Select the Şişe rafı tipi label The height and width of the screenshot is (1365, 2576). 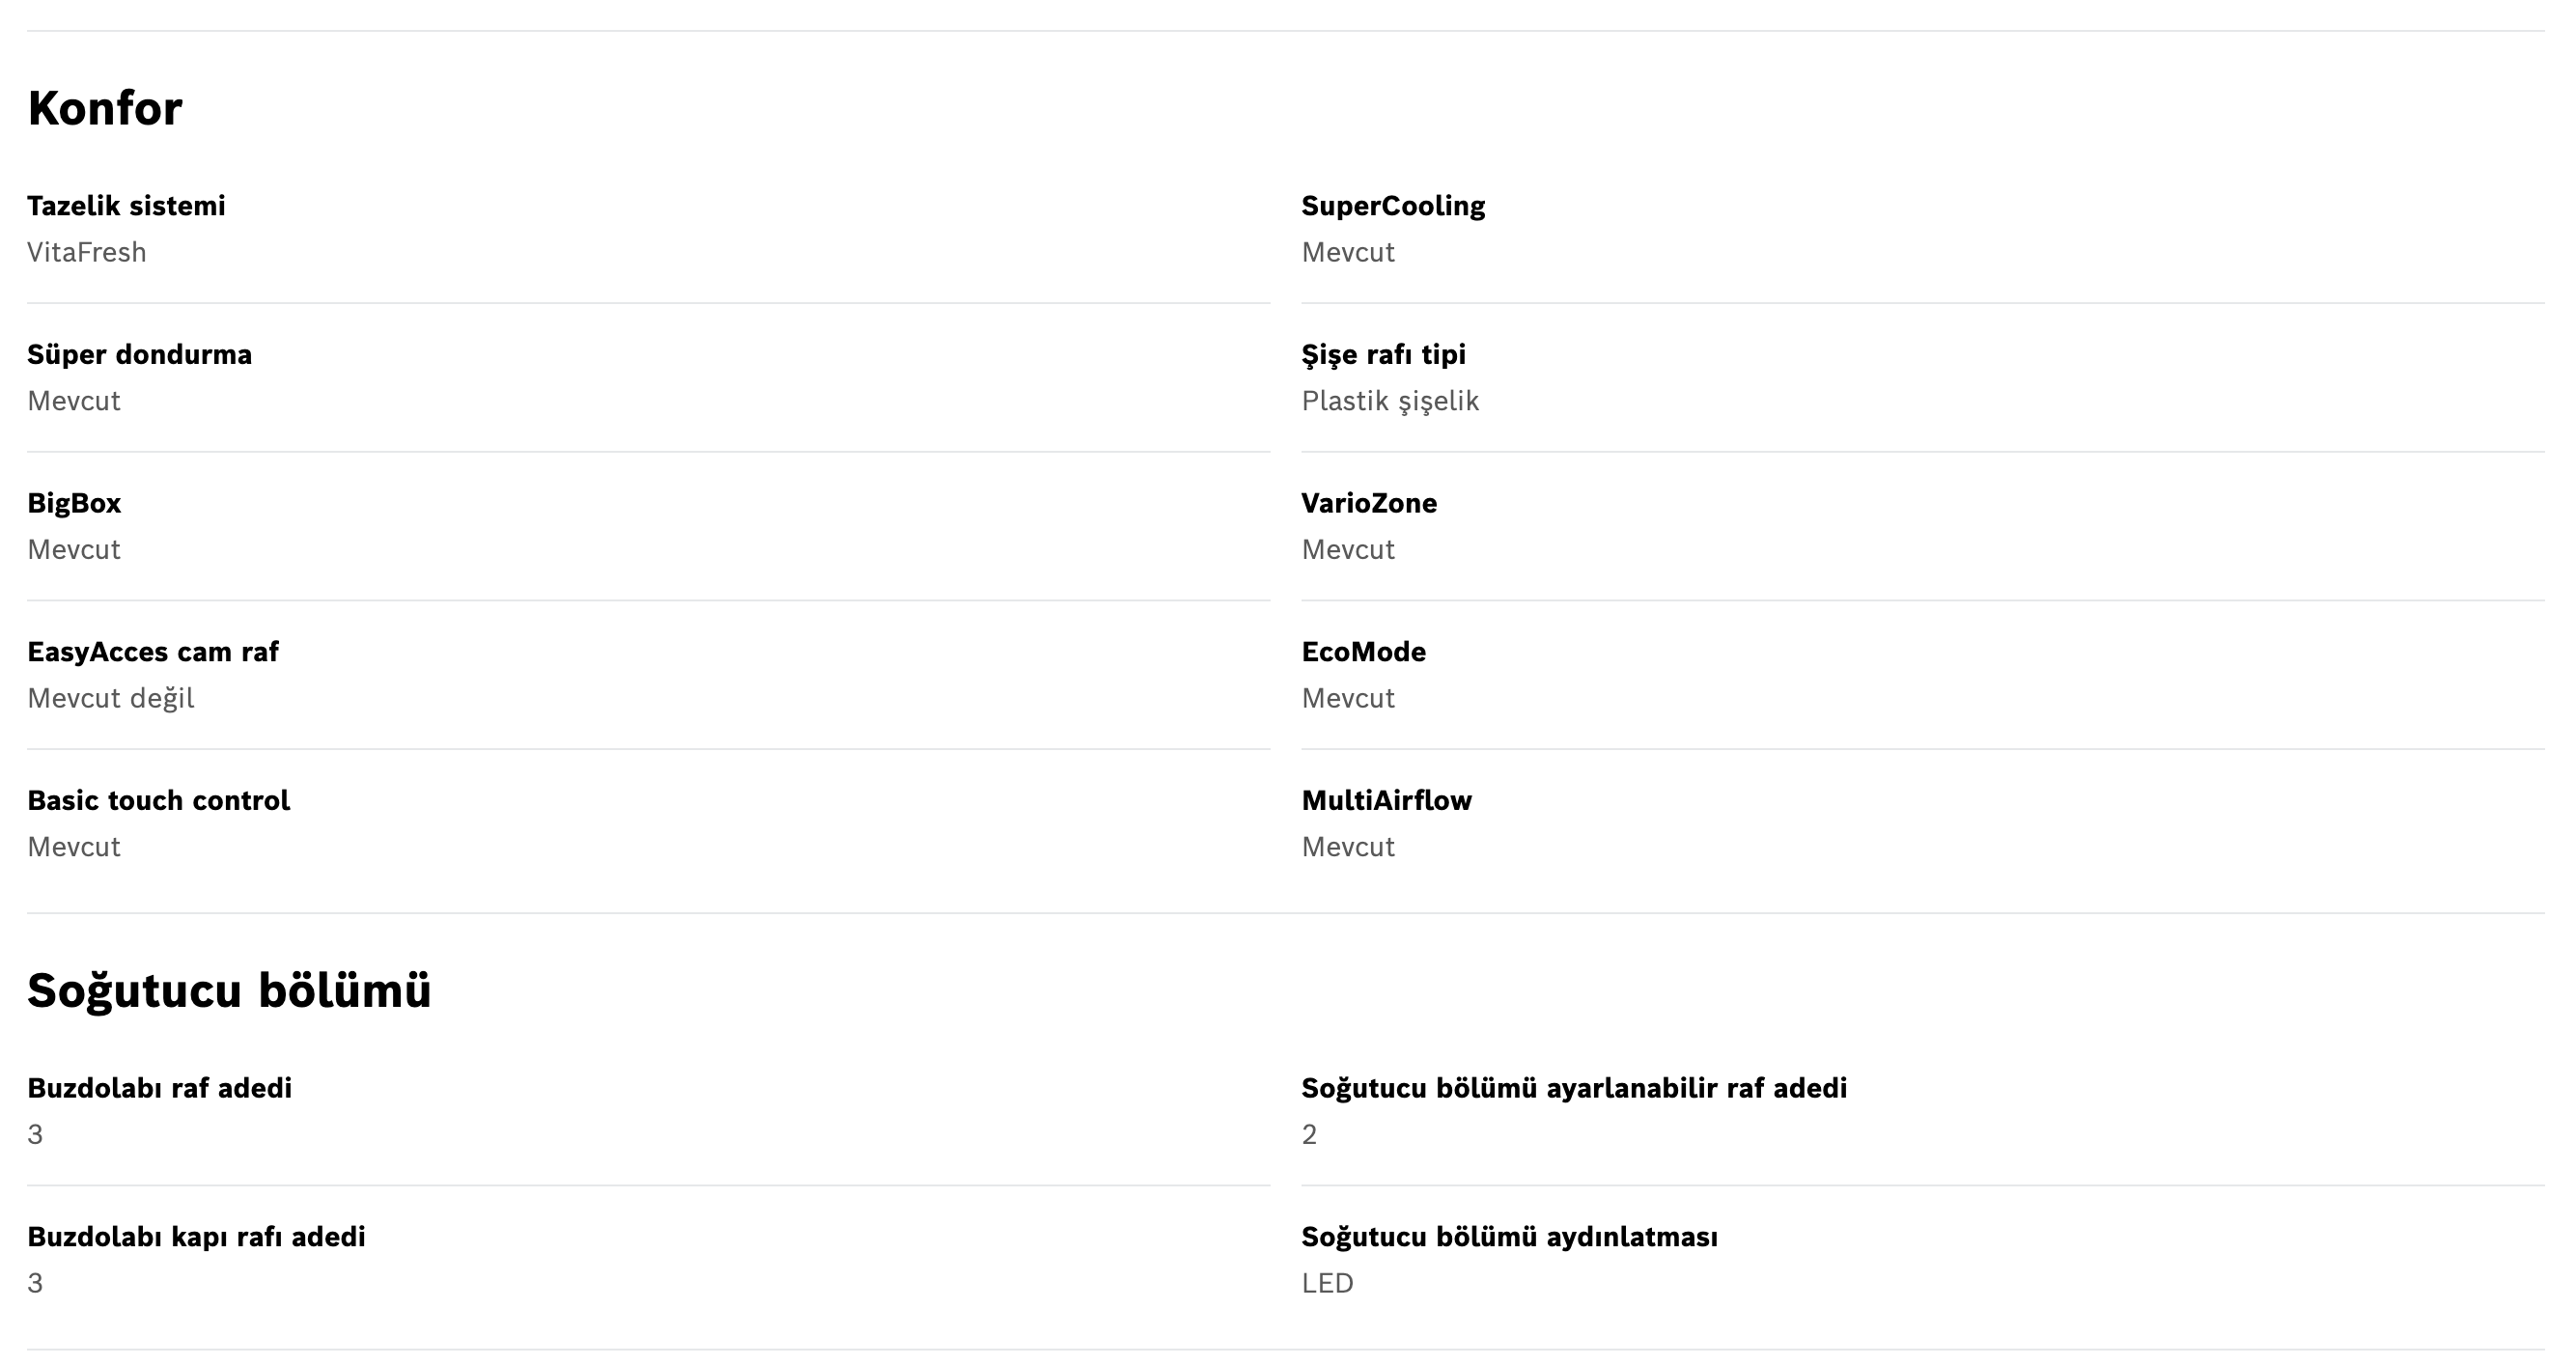(x=1383, y=356)
